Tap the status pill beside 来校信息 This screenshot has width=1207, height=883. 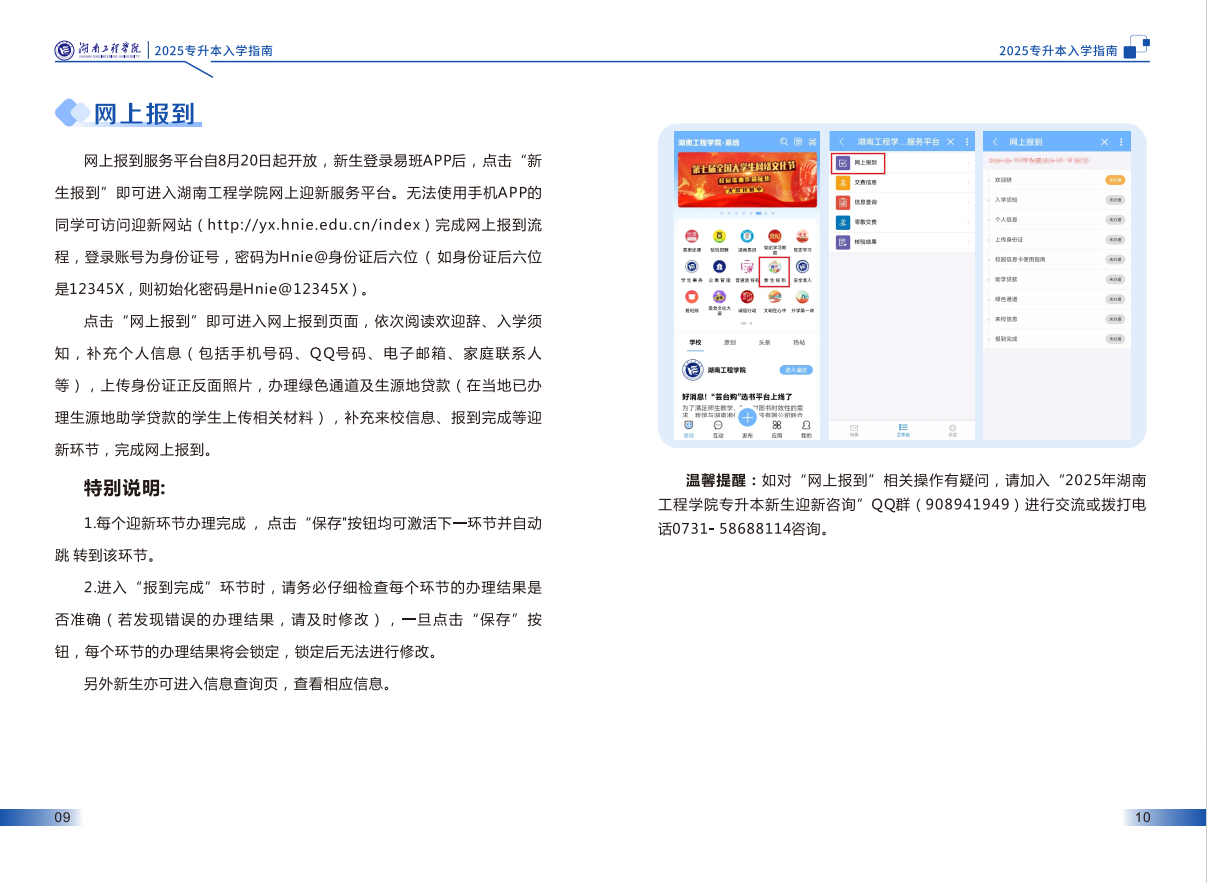pyautogui.click(x=1115, y=319)
